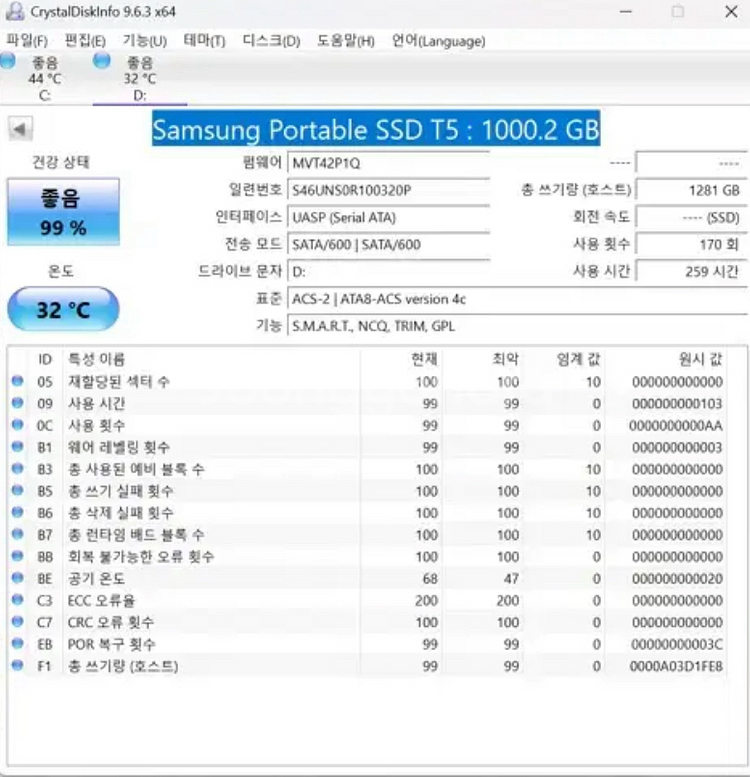
Task: Click status icon of attribute BE
Action: (x=18, y=577)
